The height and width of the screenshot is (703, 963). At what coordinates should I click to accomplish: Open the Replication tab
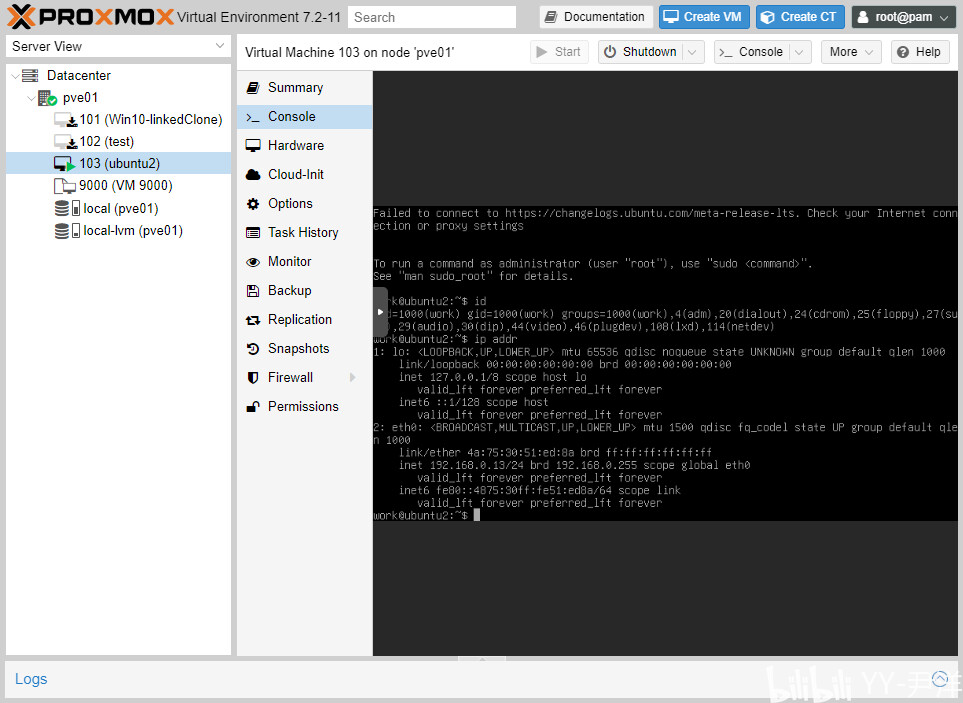coord(305,319)
